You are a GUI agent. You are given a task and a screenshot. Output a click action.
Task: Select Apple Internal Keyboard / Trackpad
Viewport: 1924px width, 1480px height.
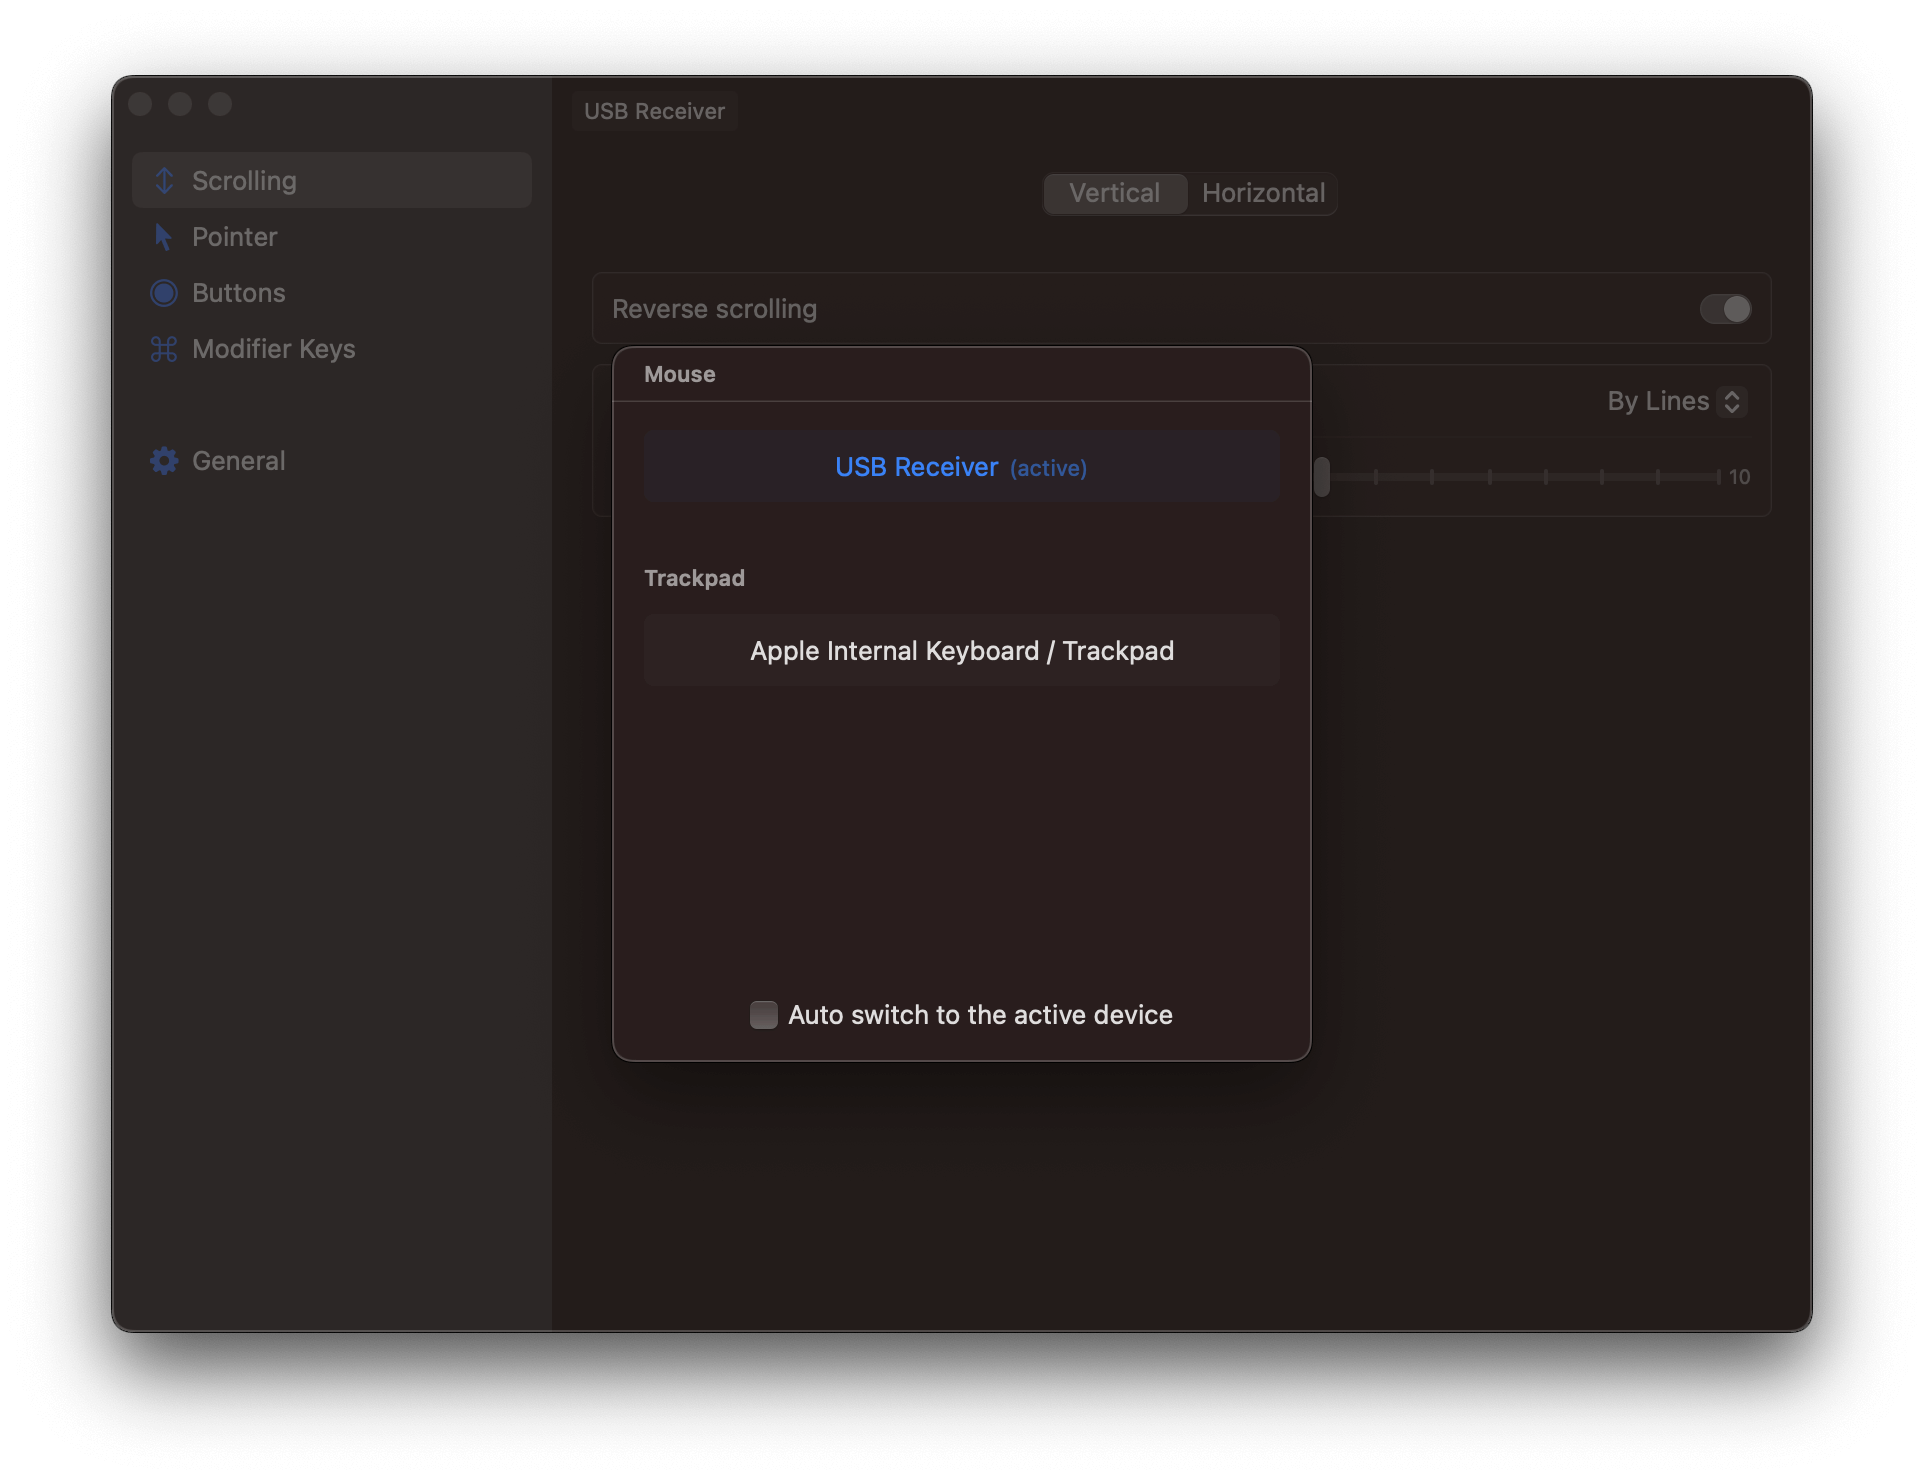[x=961, y=651]
